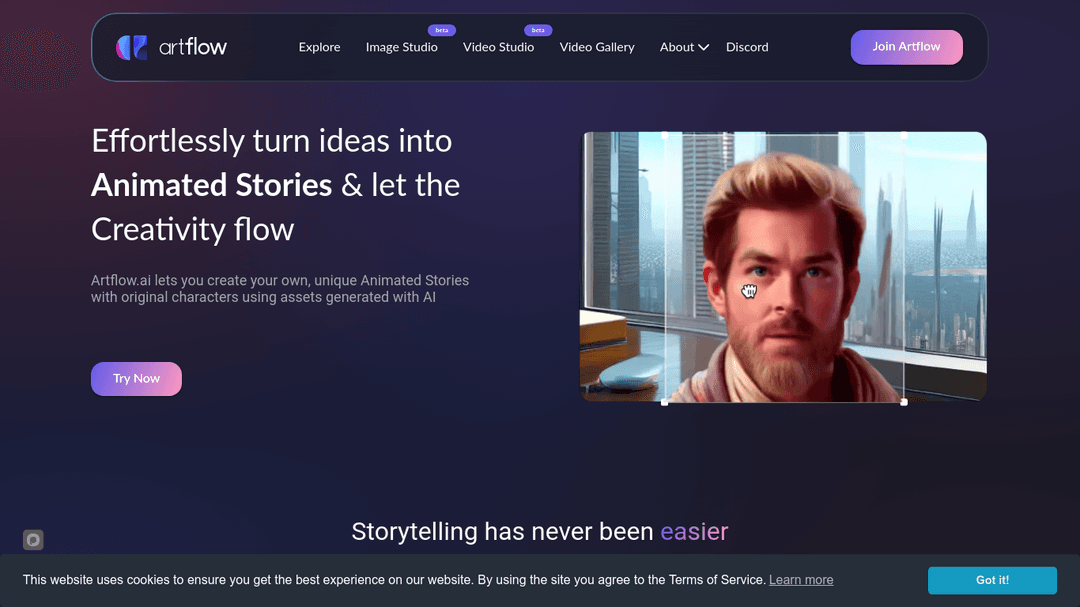Open the Learn more cookie link
The height and width of the screenshot is (607, 1080).
(x=801, y=580)
